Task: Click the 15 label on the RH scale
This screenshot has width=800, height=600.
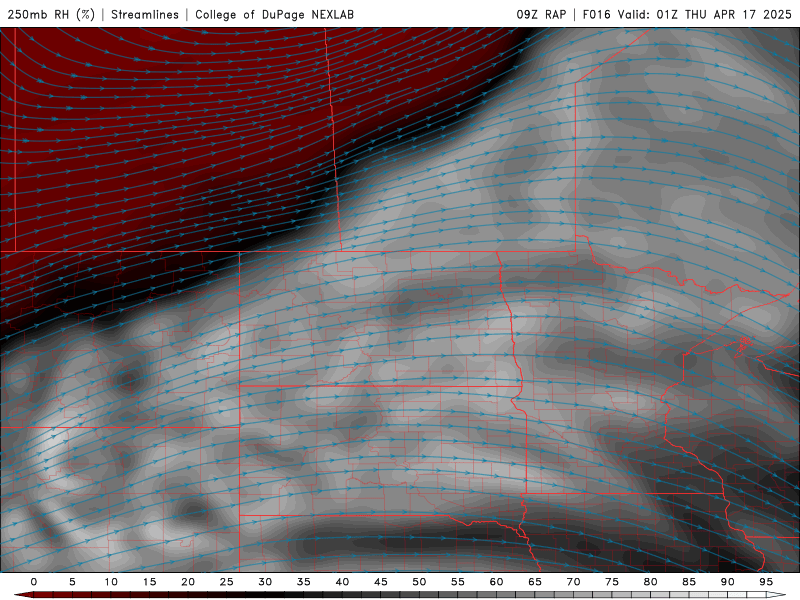Action: tap(149, 582)
